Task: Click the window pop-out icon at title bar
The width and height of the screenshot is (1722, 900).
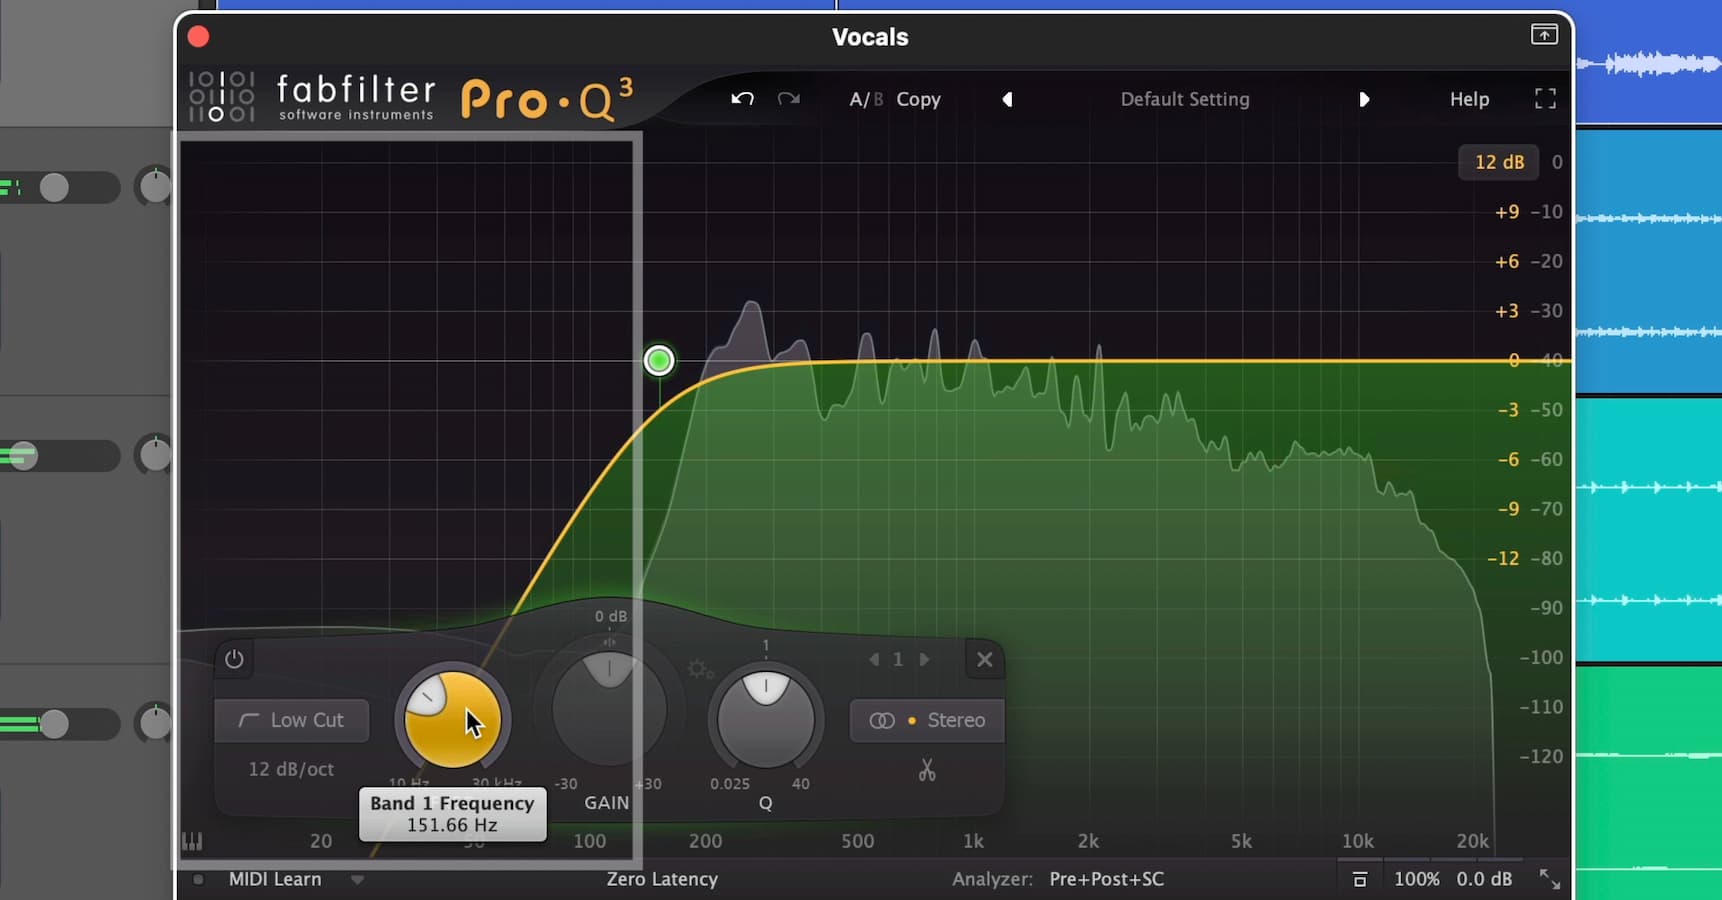Action: [1544, 35]
